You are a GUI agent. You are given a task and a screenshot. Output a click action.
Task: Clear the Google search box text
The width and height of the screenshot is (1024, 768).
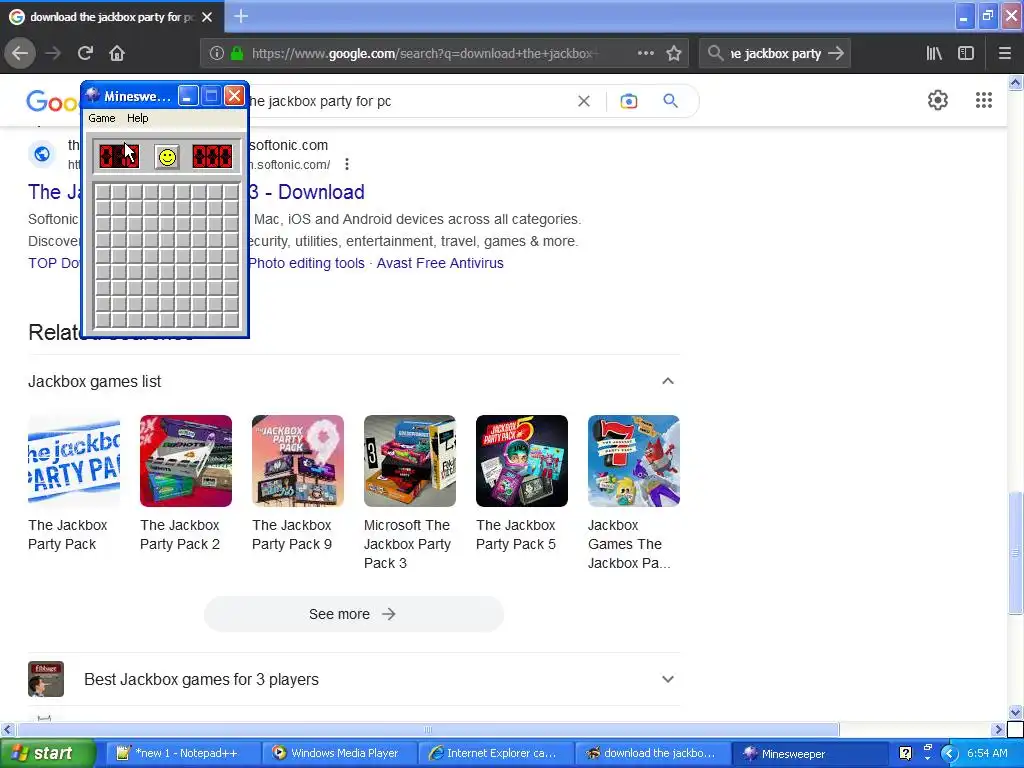584,101
